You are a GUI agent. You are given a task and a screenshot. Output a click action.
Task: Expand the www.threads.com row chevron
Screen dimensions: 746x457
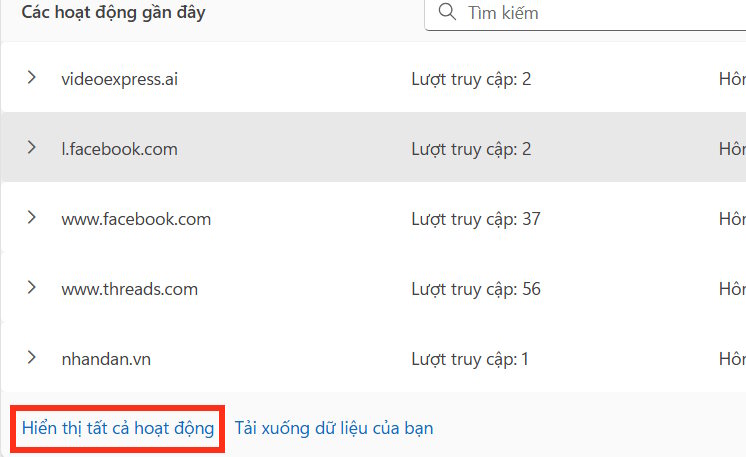pos(31,287)
